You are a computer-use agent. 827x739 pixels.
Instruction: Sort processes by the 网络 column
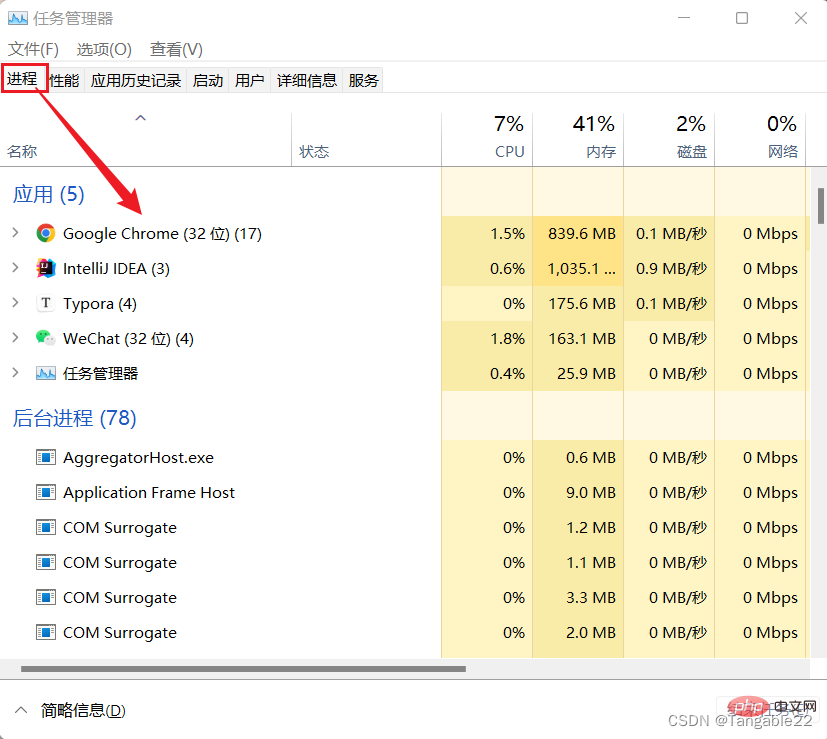[760, 139]
